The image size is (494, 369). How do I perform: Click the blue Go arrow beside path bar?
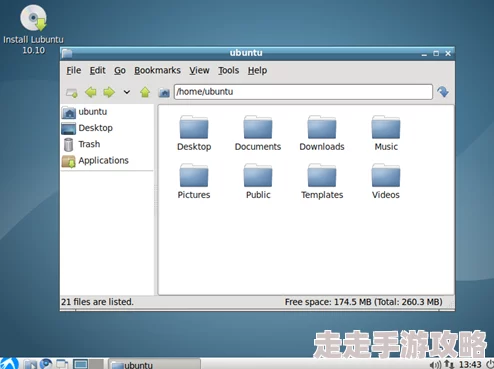tap(443, 92)
